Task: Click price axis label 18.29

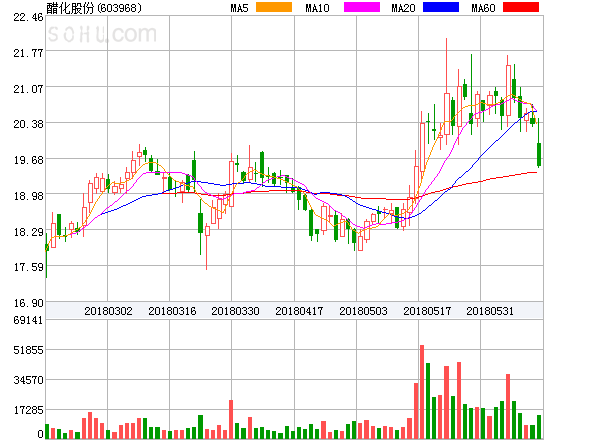Action: (x=28, y=232)
